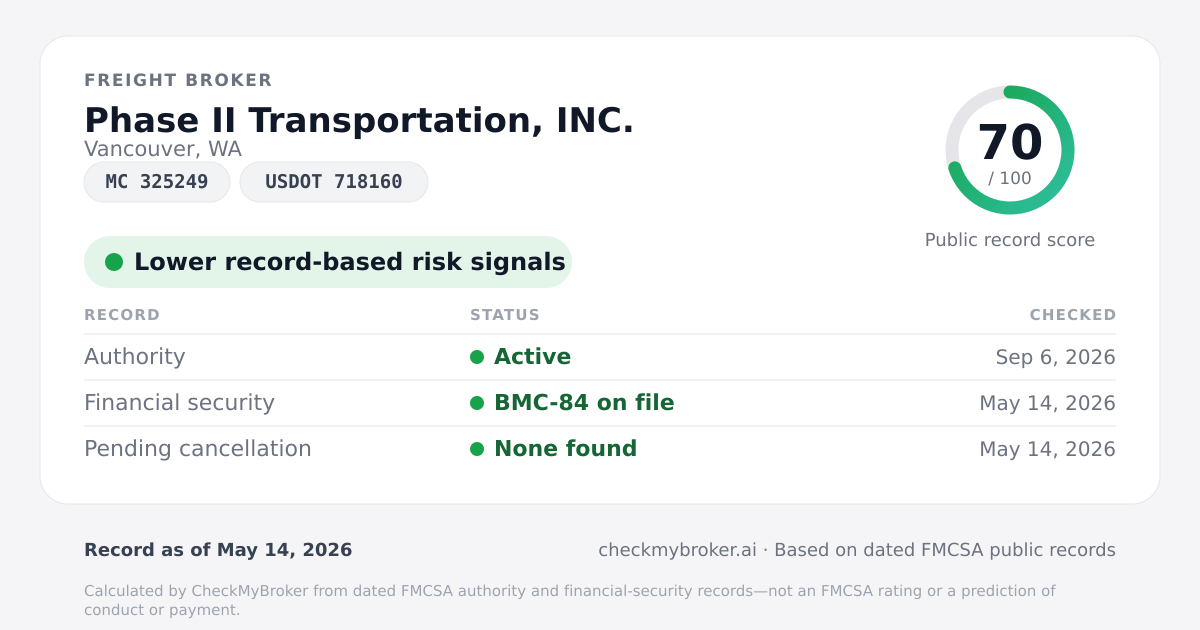Screen dimensions: 1200x630
Task: Click the green dot in Lower record-based risk badge
Action: point(114,262)
